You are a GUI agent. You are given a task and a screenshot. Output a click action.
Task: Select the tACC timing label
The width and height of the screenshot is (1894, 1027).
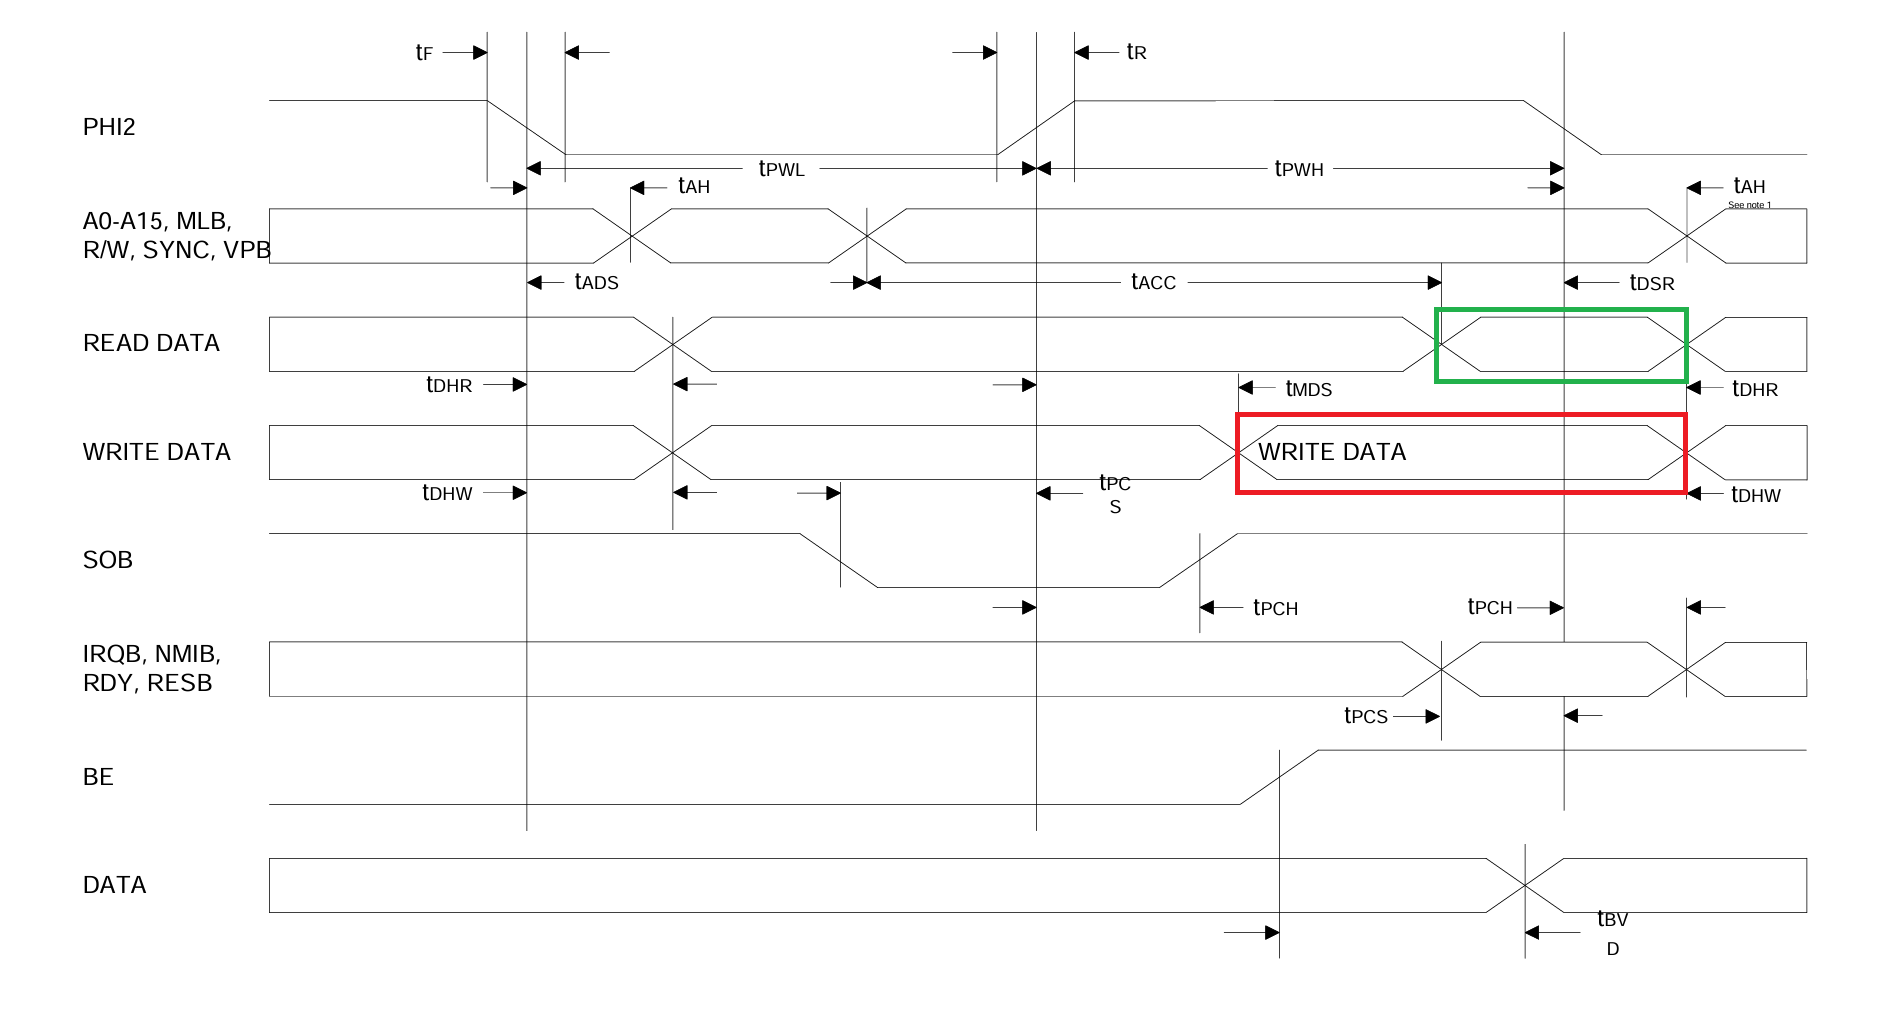1153,282
